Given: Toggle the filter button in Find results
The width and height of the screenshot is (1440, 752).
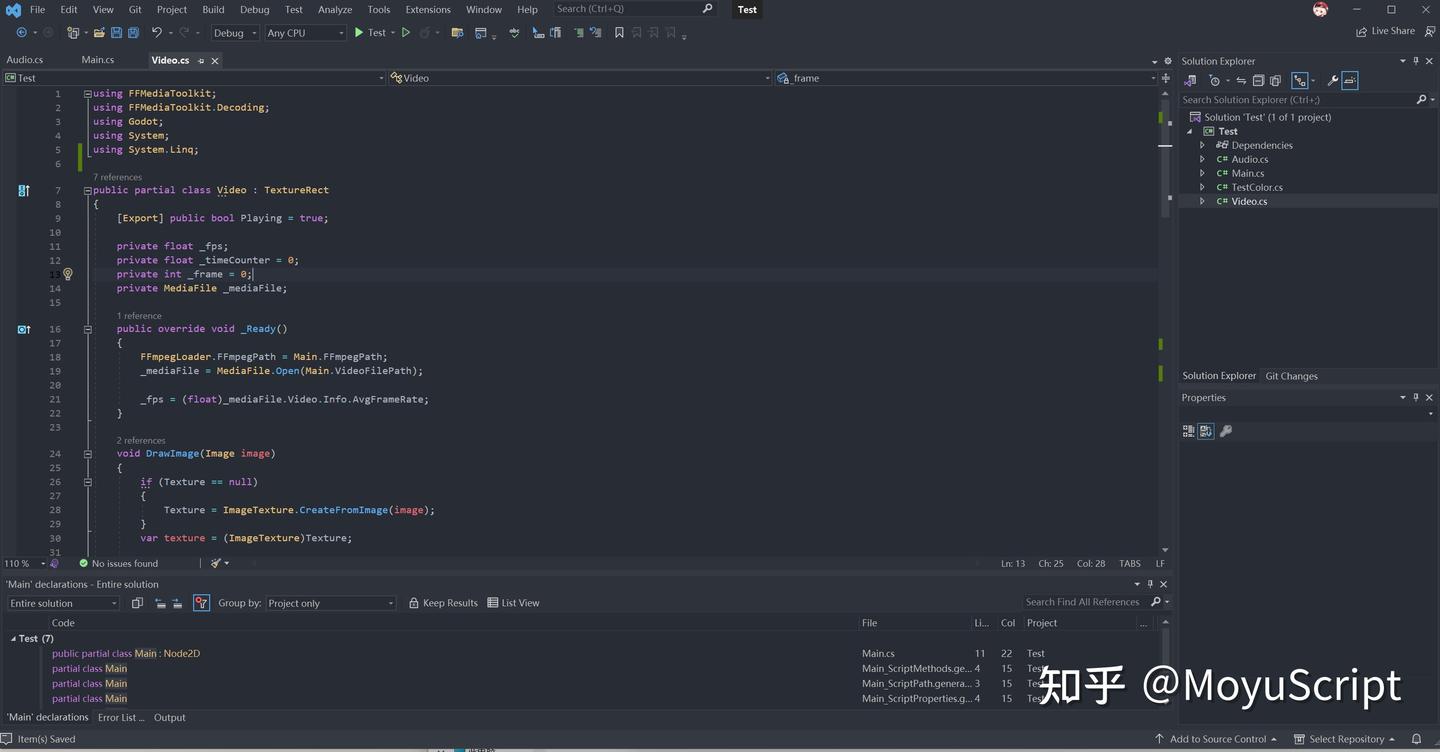Looking at the screenshot, I should (201, 603).
